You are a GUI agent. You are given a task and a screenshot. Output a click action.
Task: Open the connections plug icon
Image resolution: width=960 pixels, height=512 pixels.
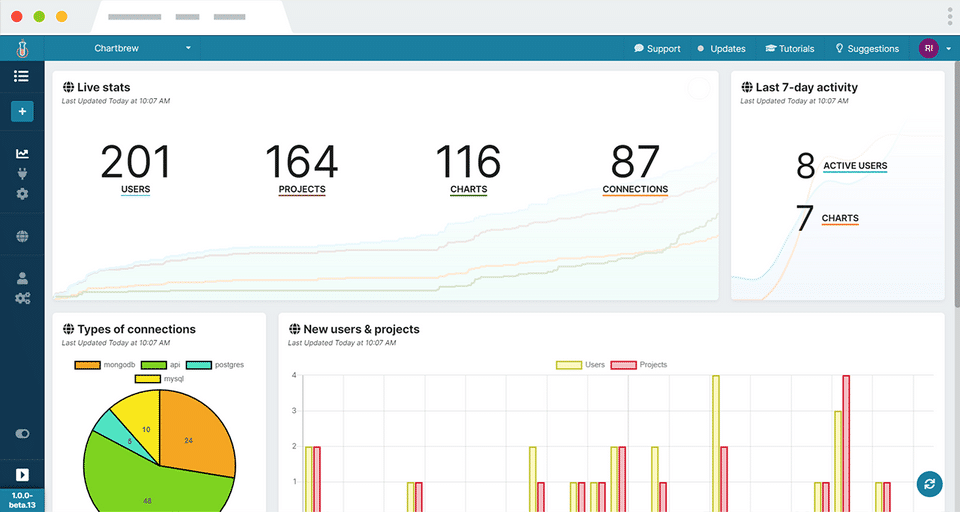pyautogui.click(x=22, y=174)
